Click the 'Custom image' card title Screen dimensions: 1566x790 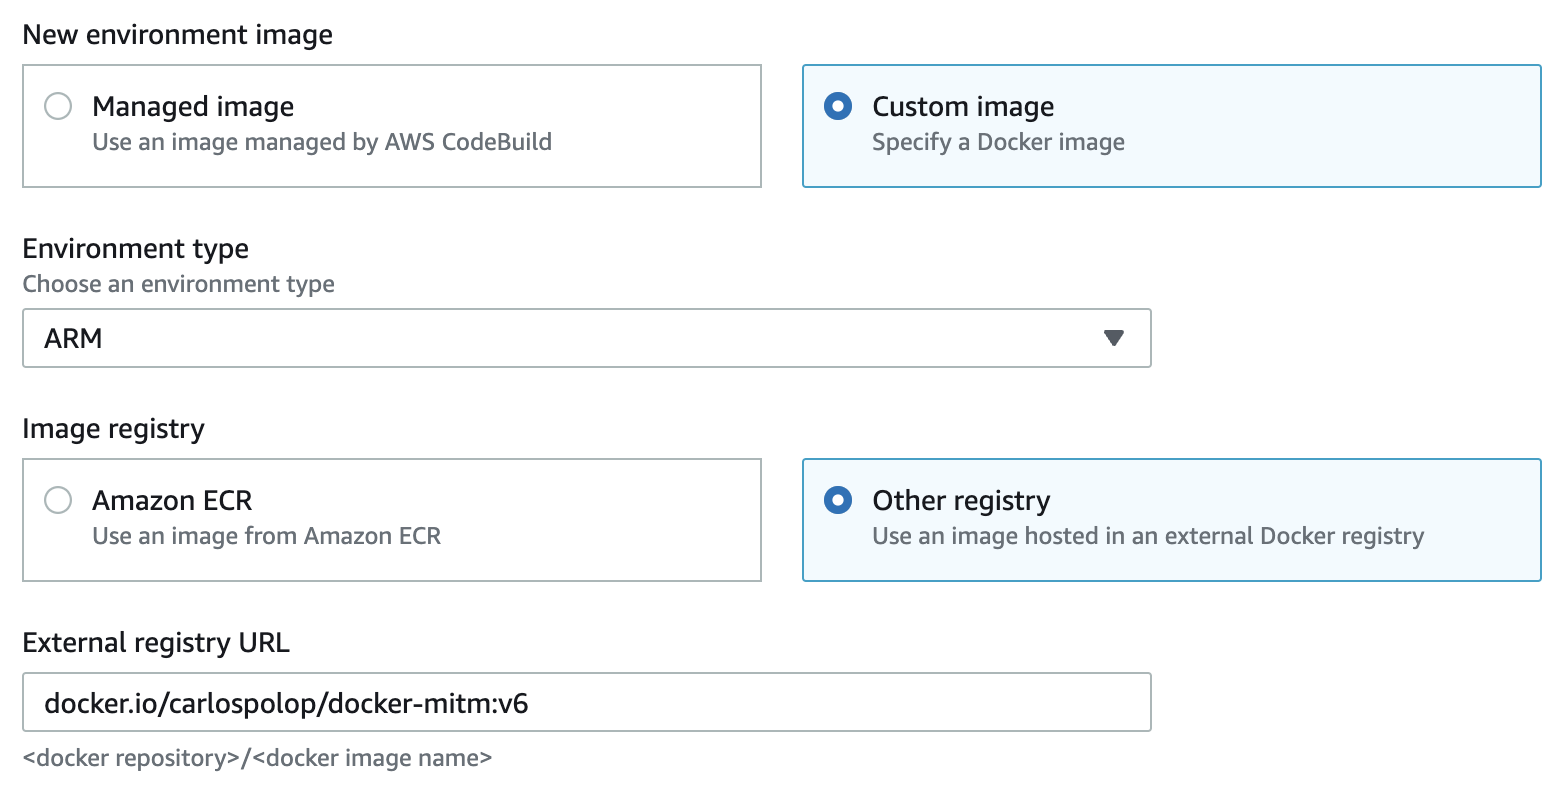962,106
